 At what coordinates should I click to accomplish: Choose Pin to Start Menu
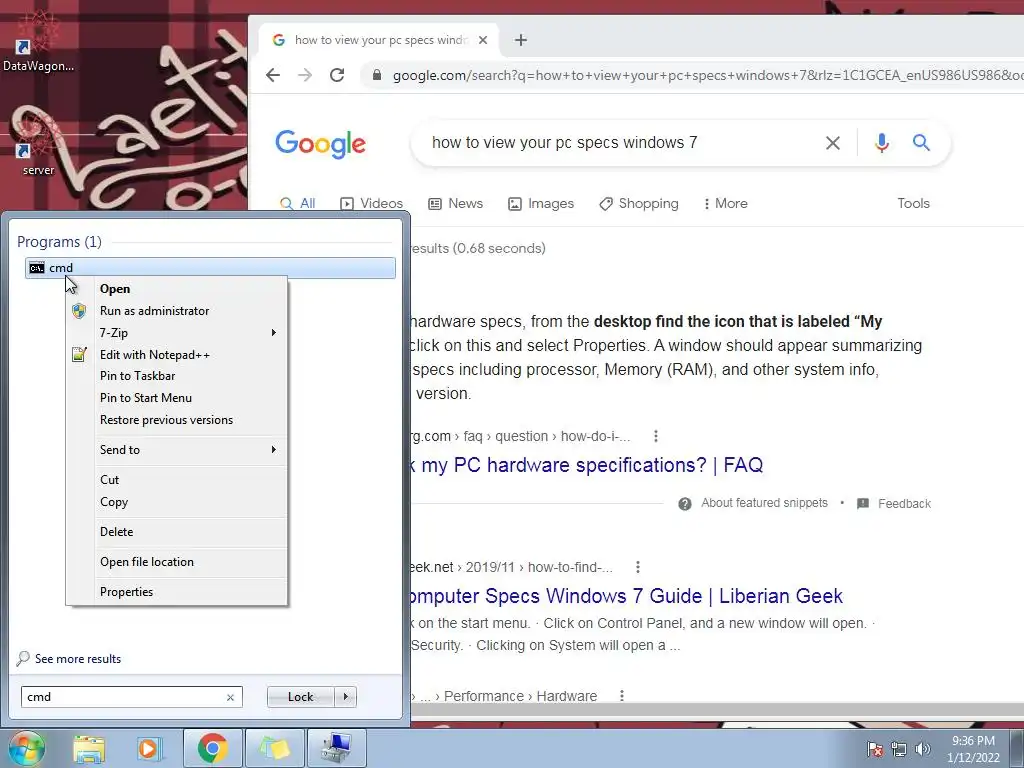[x=146, y=398]
